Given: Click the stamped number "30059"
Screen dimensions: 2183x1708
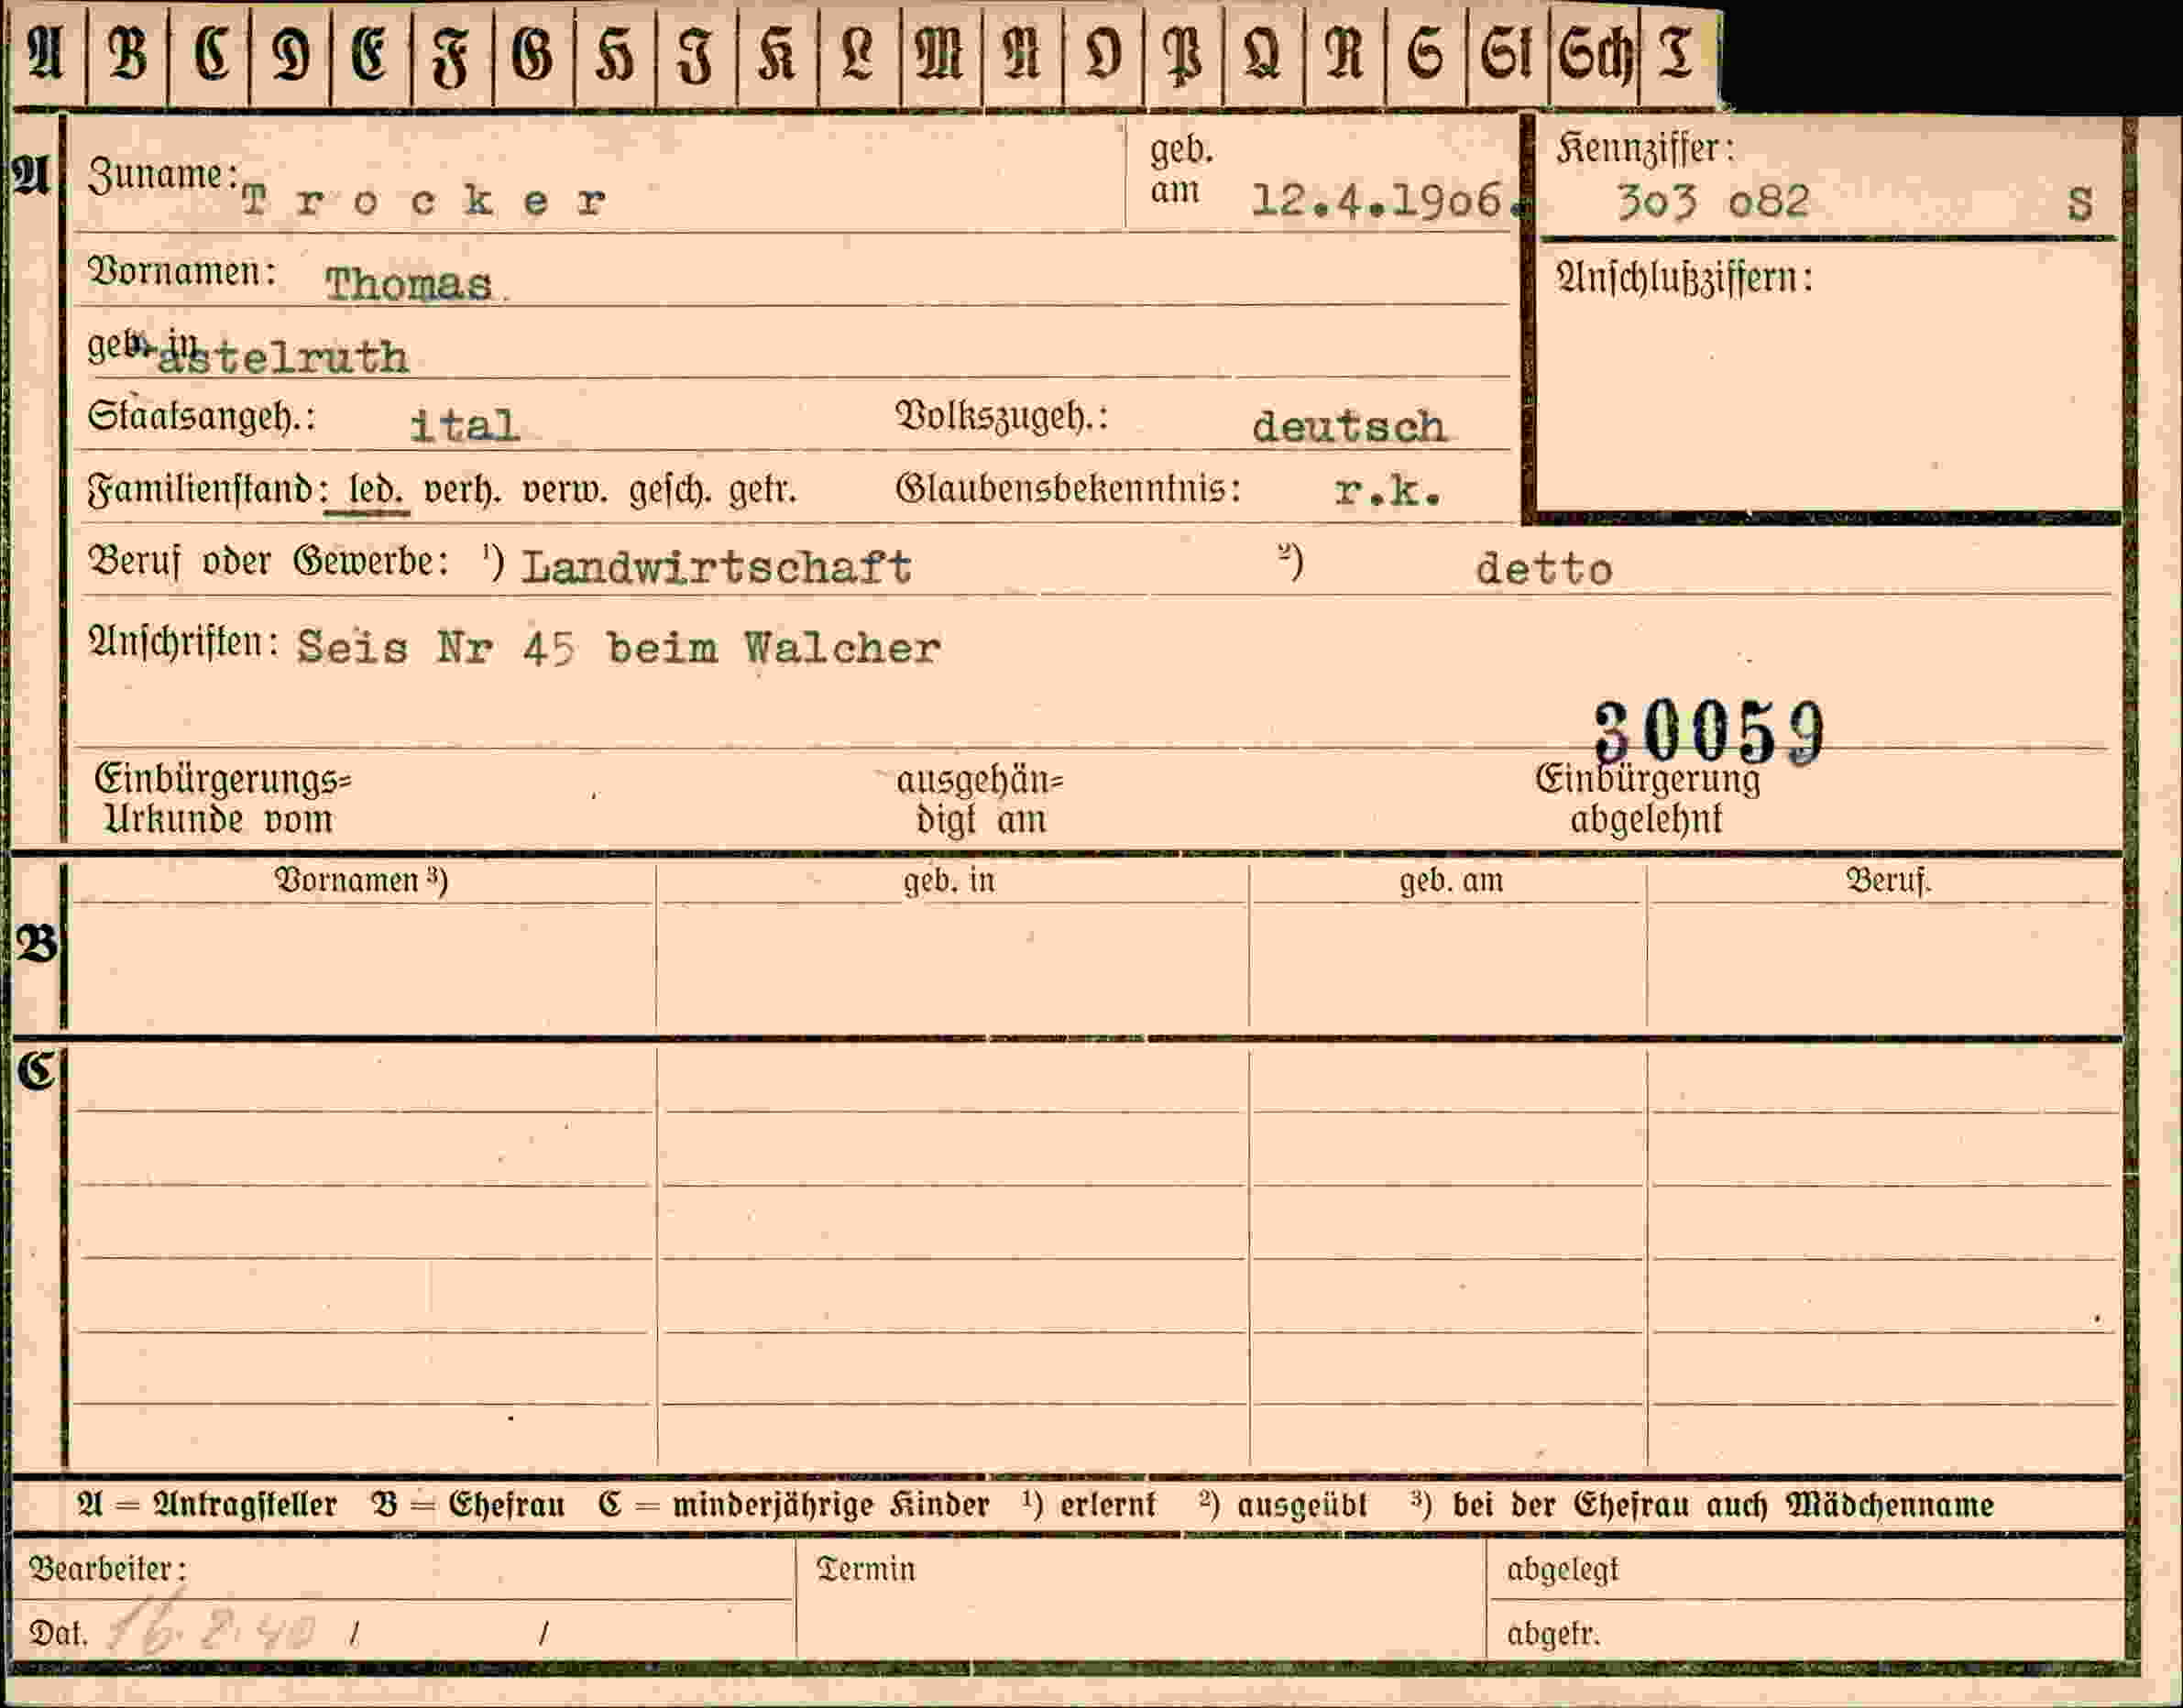Looking at the screenshot, I should click(1710, 731).
